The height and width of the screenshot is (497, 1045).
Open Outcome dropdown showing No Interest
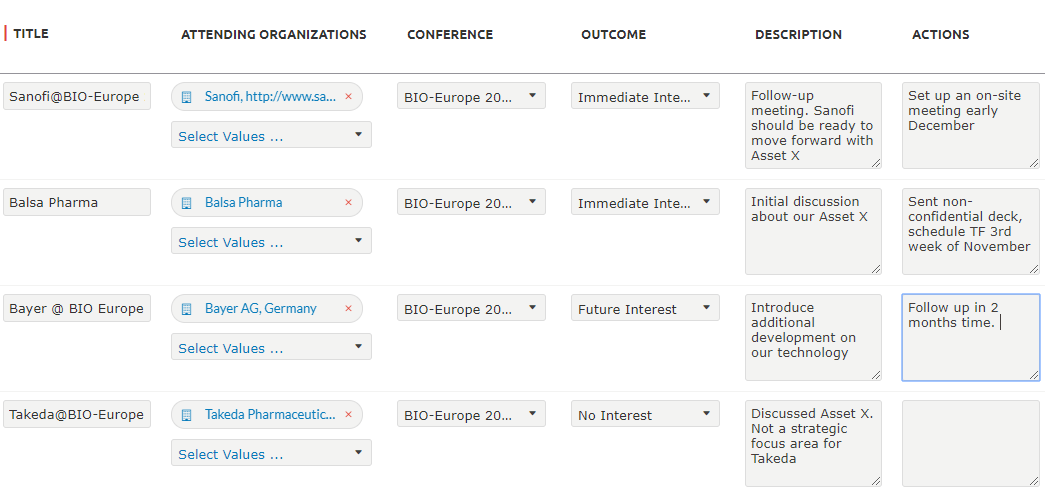coord(645,414)
